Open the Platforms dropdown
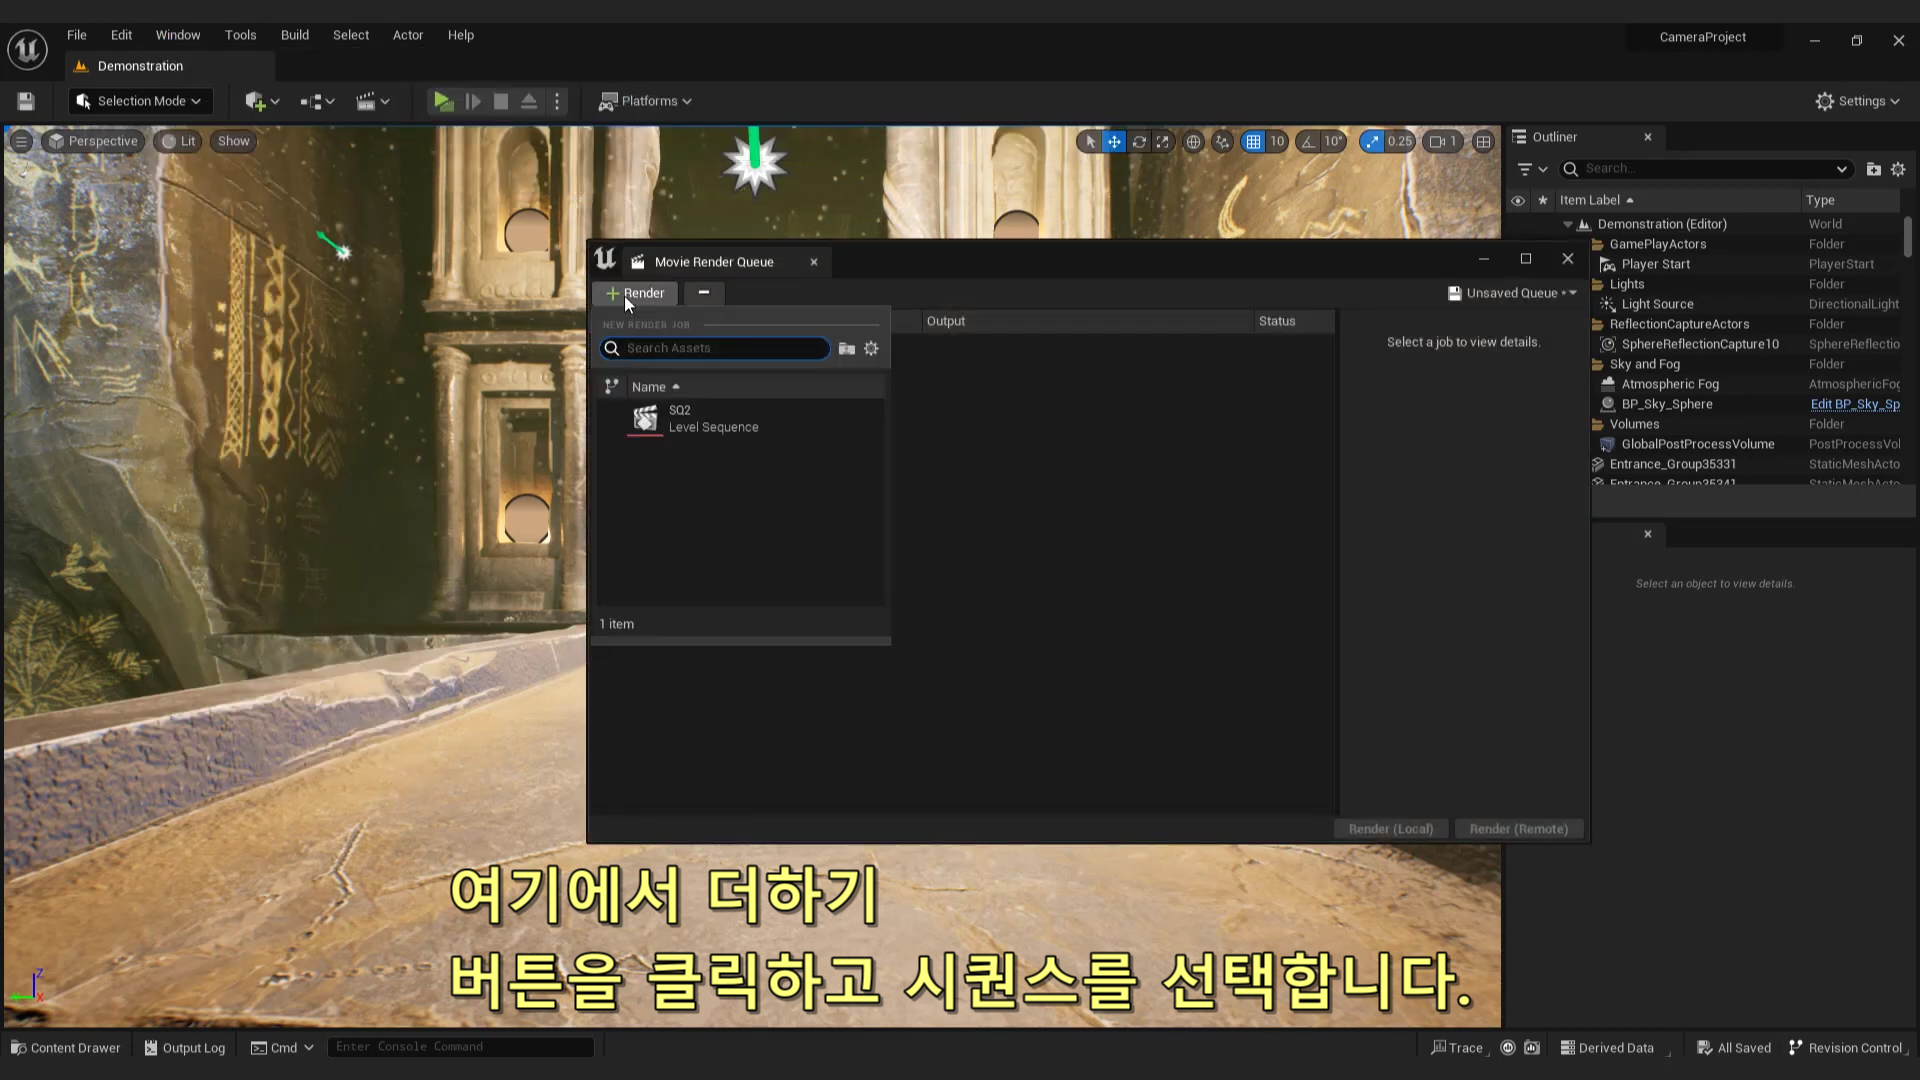Viewport: 1920px width, 1080px height. click(645, 101)
